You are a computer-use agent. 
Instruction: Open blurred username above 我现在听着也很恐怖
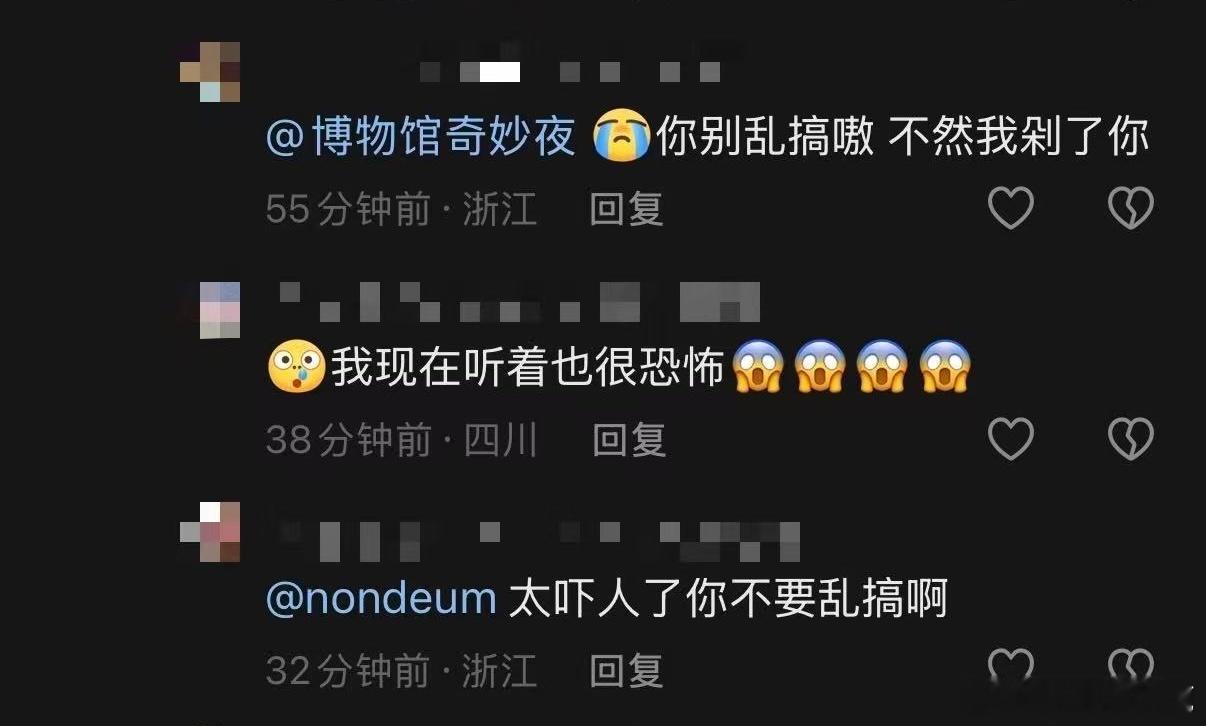point(520,302)
